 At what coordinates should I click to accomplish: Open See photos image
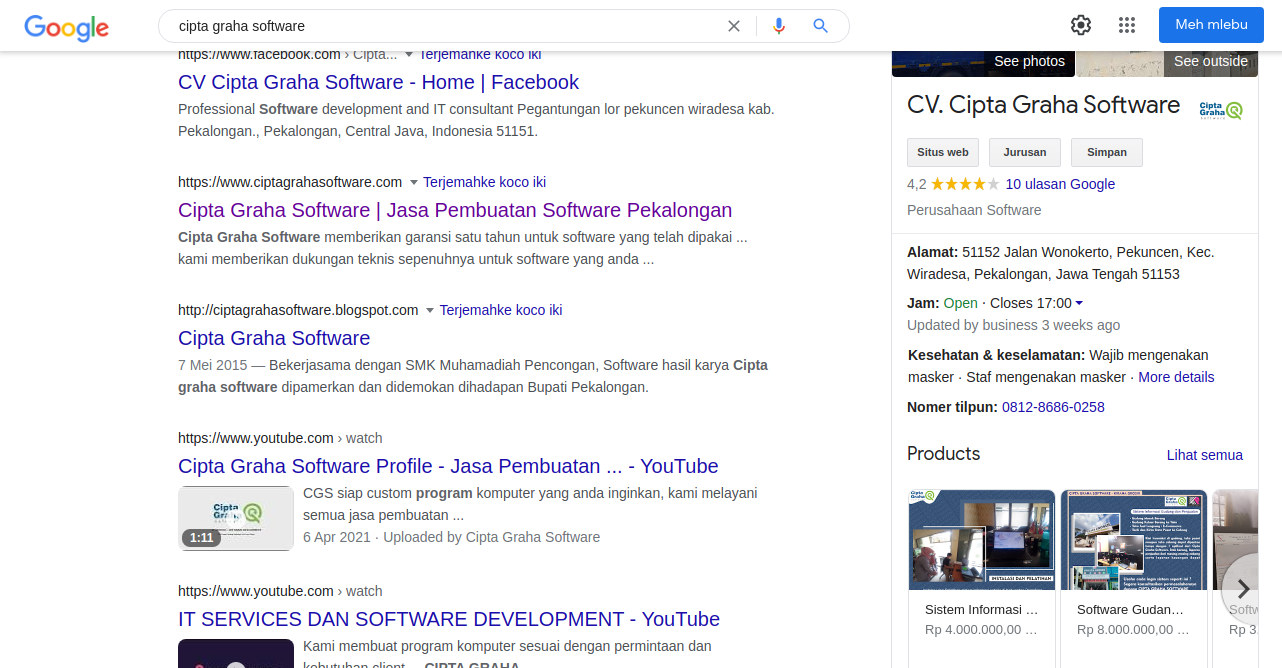pos(983,63)
